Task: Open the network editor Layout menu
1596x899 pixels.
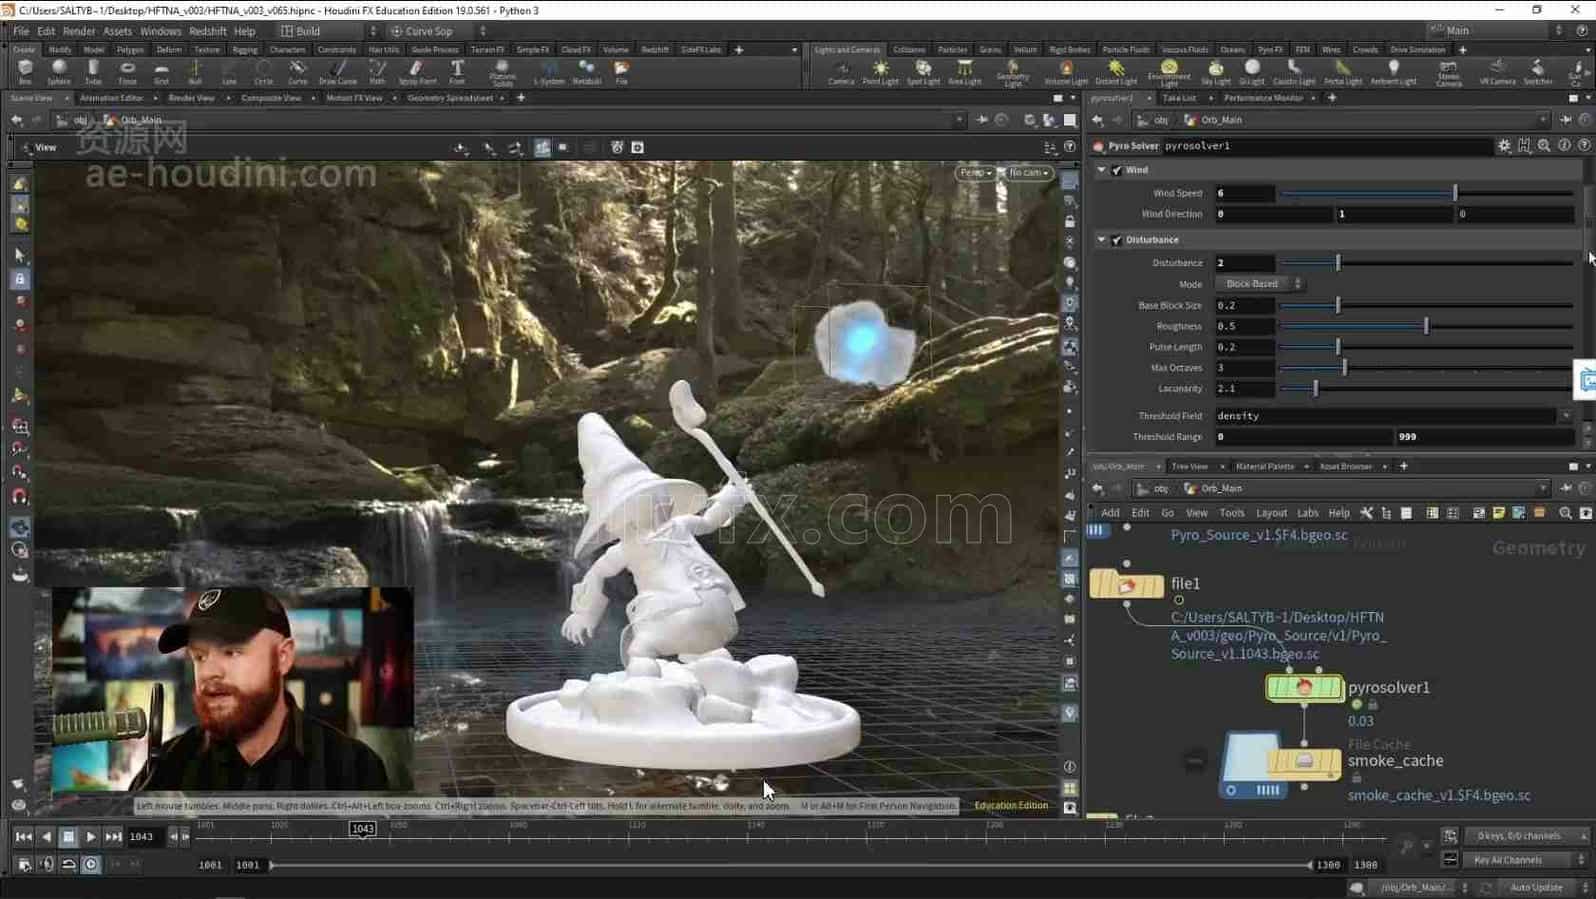Action: (x=1271, y=513)
